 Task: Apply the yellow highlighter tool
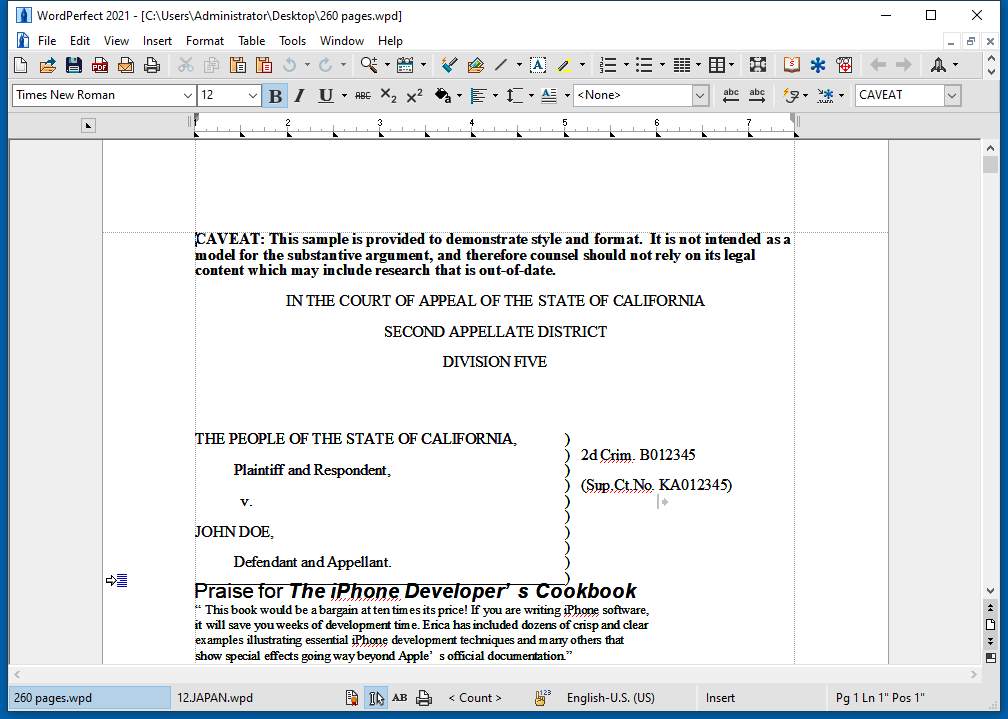pyautogui.click(x=564, y=65)
